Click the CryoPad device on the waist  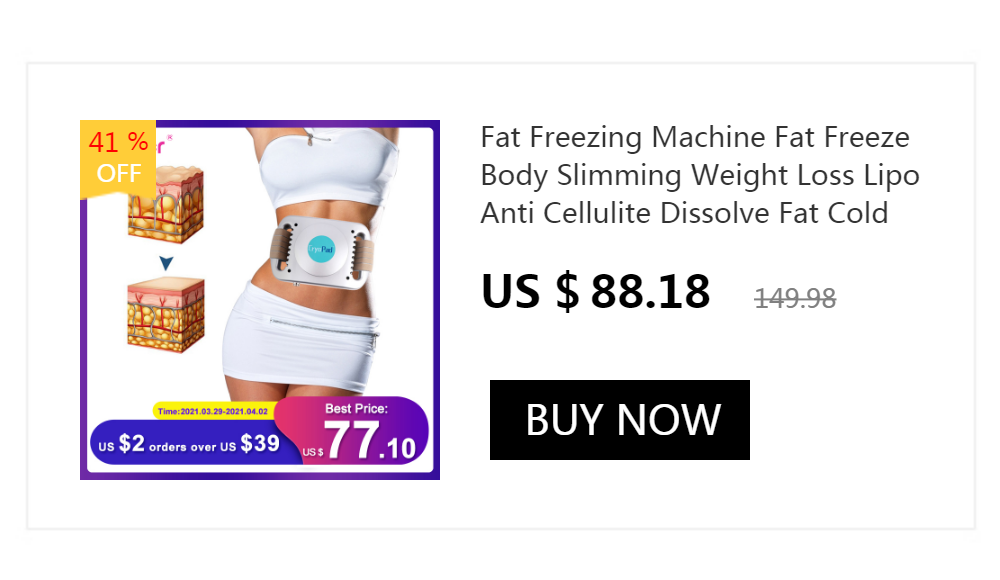[321, 251]
